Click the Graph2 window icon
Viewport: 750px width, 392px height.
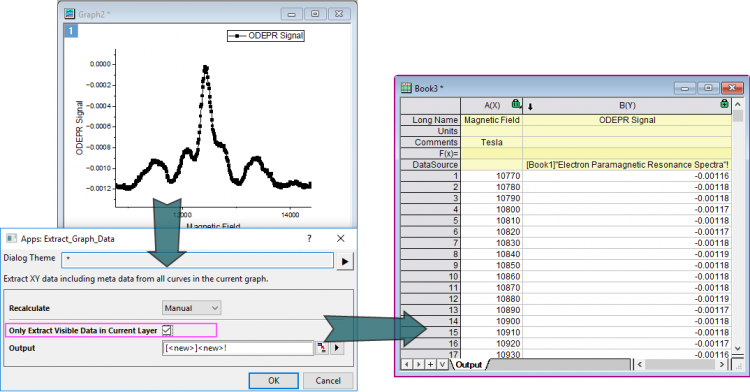point(70,14)
